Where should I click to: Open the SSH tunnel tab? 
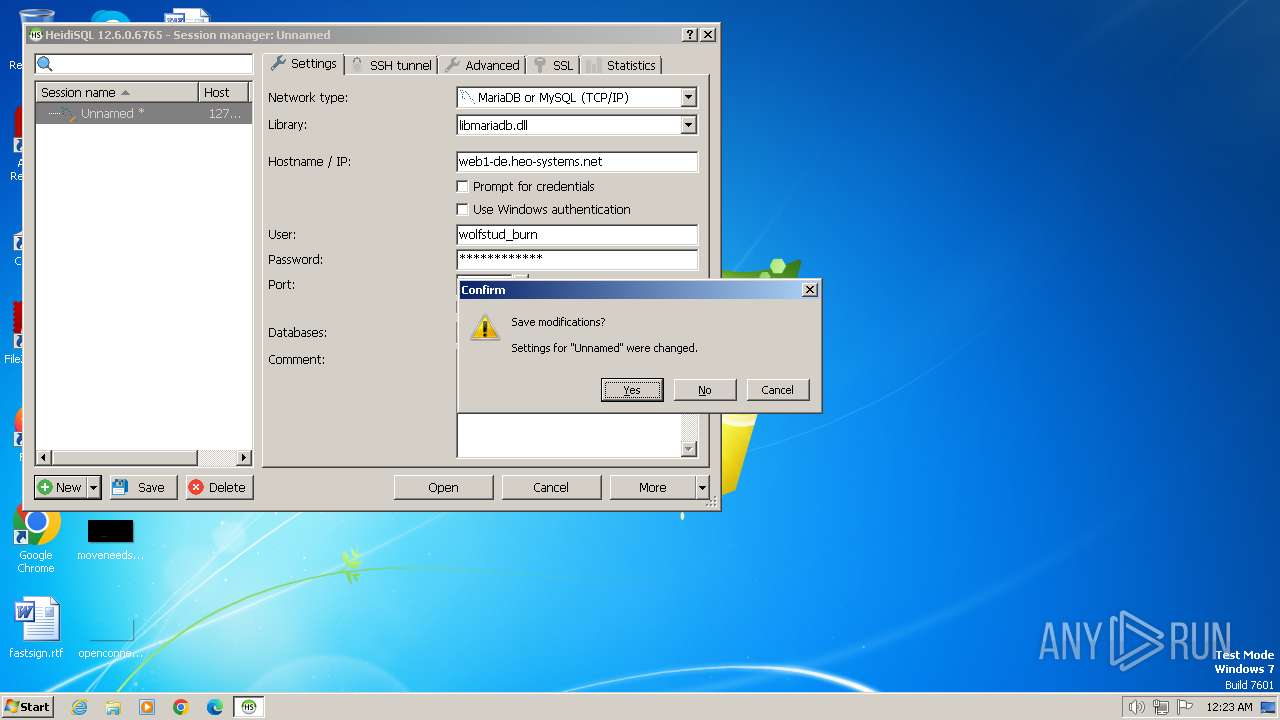click(391, 65)
